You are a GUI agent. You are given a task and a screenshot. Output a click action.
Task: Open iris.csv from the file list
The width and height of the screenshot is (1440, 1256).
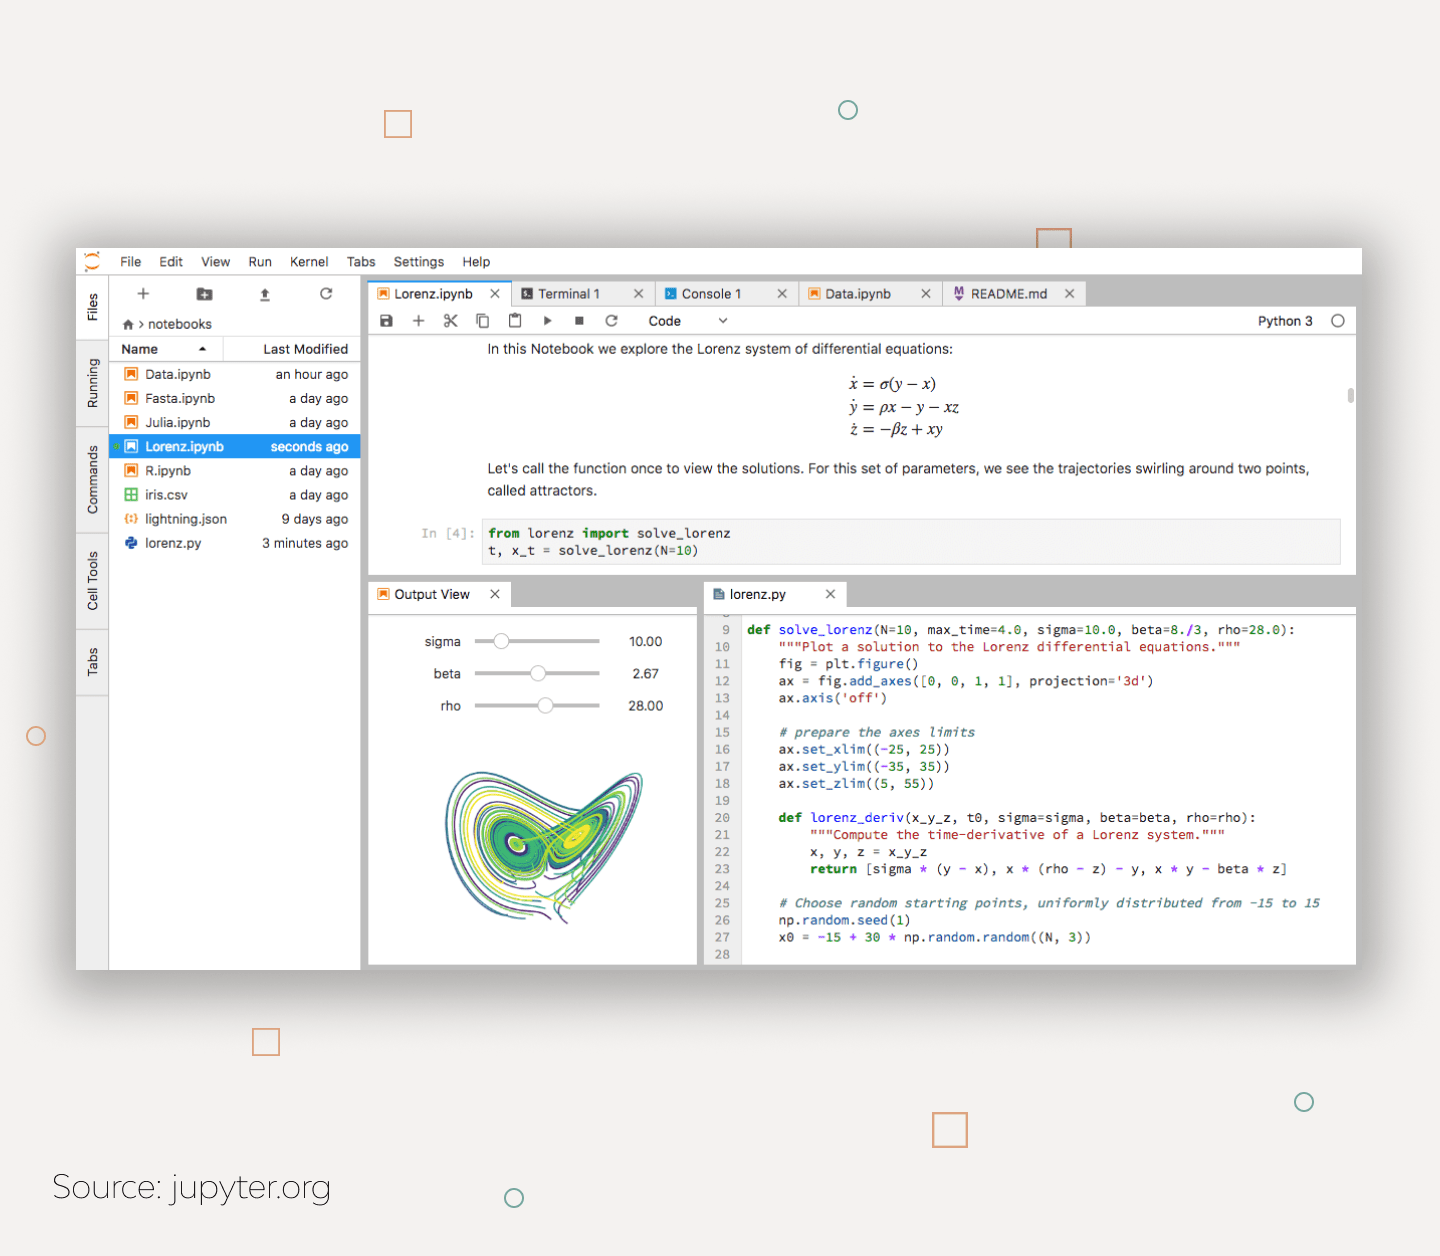[166, 495]
